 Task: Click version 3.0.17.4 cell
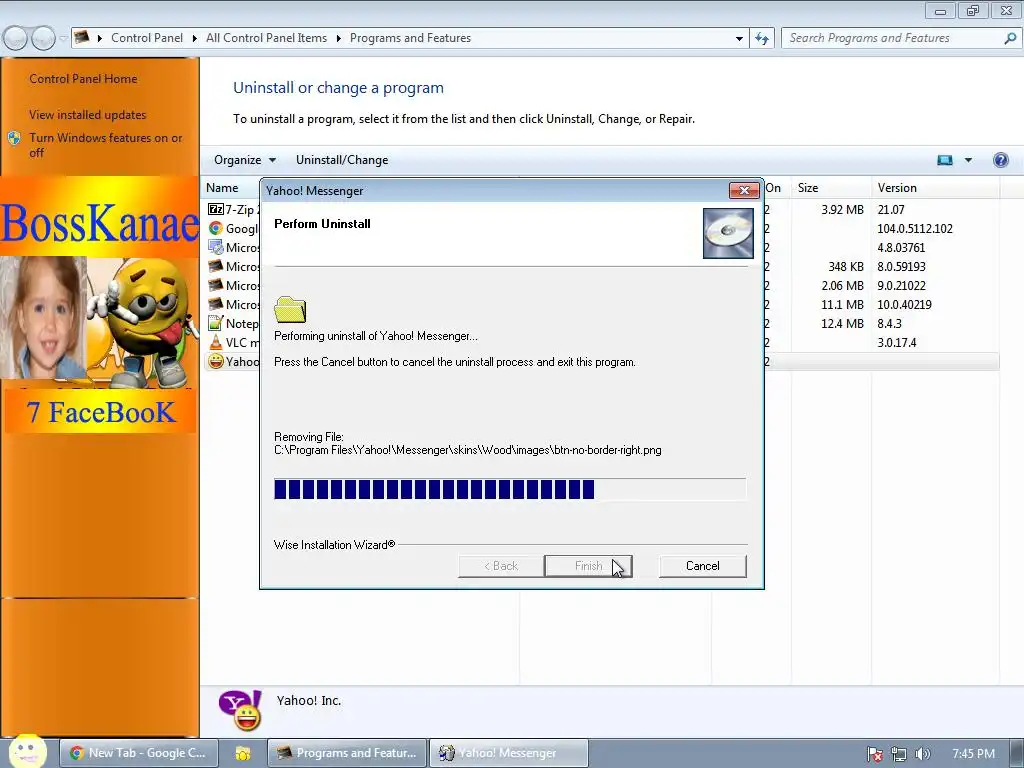pos(896,342)
